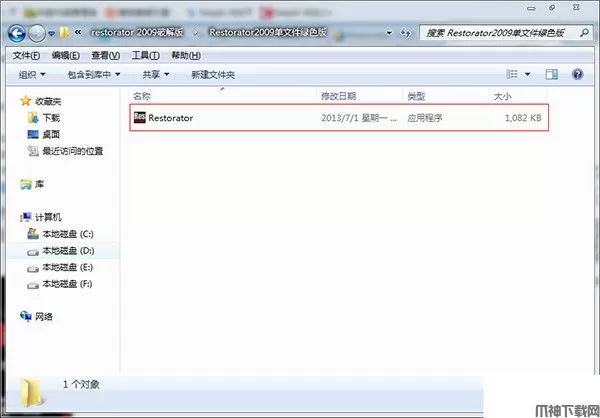The height and width of the screenshot is (418, 600).
Task: Click the date '2013/7/1 星期一' cell
Action: pos(359,118)
